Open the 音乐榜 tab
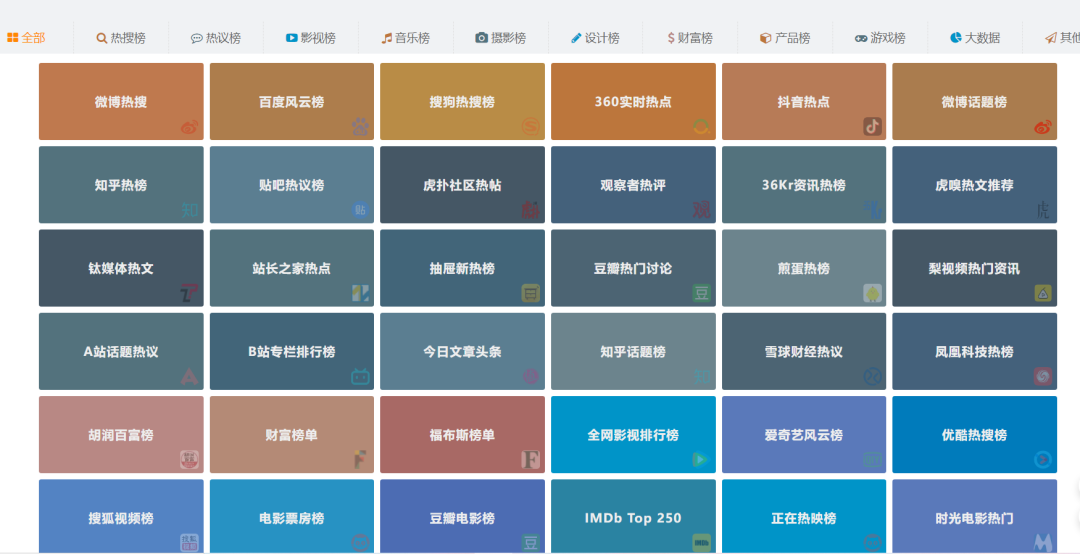1080x554 pixels. click(x=406, y=38)
